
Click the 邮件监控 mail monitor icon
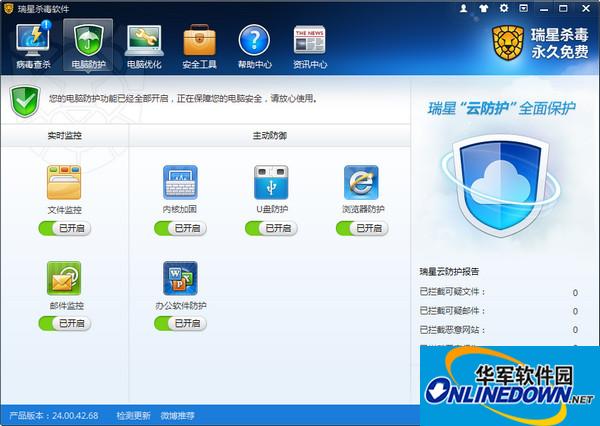[64, 277]
